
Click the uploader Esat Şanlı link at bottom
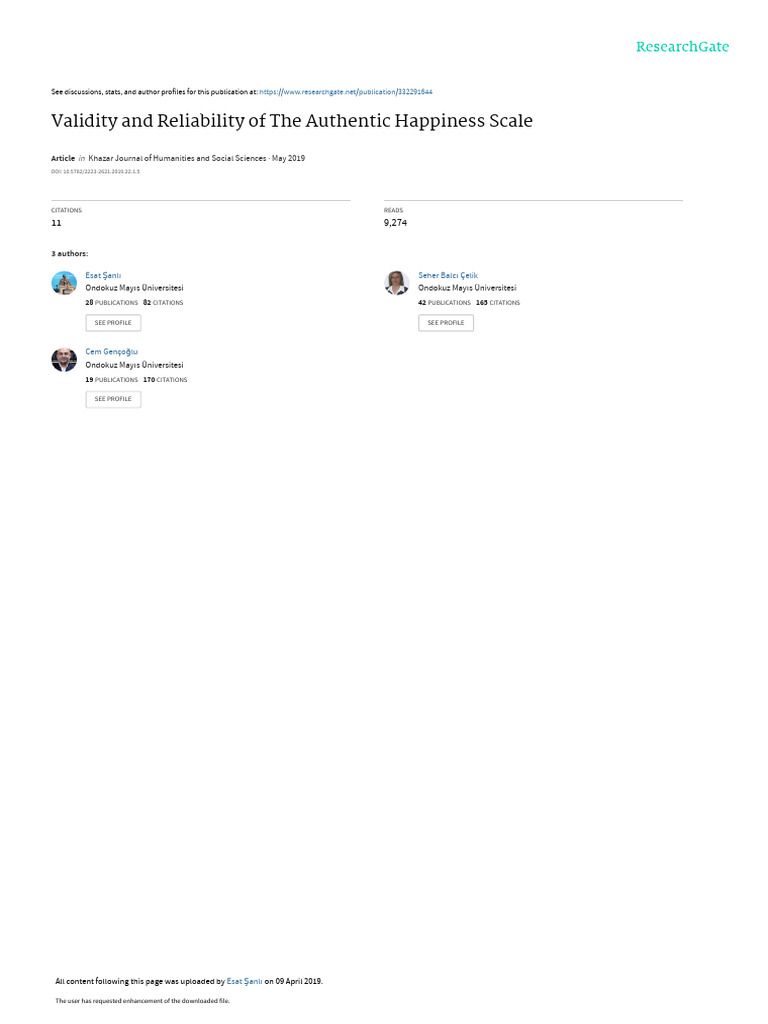tap(244, 981)
